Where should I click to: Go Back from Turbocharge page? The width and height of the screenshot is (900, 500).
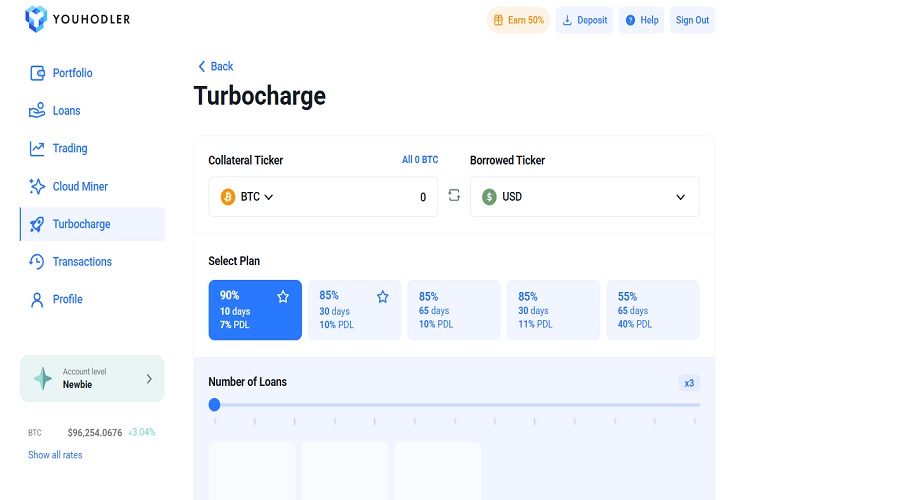(216, 66)
